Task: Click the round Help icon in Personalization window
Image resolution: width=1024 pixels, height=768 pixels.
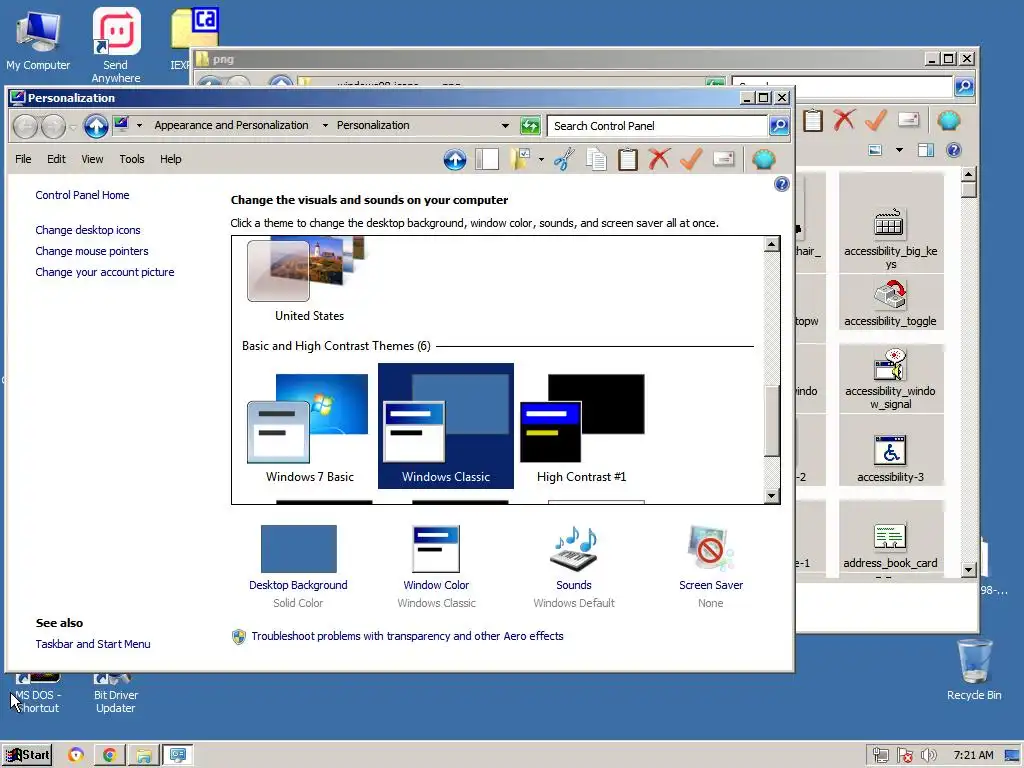Action: (782, 184)
